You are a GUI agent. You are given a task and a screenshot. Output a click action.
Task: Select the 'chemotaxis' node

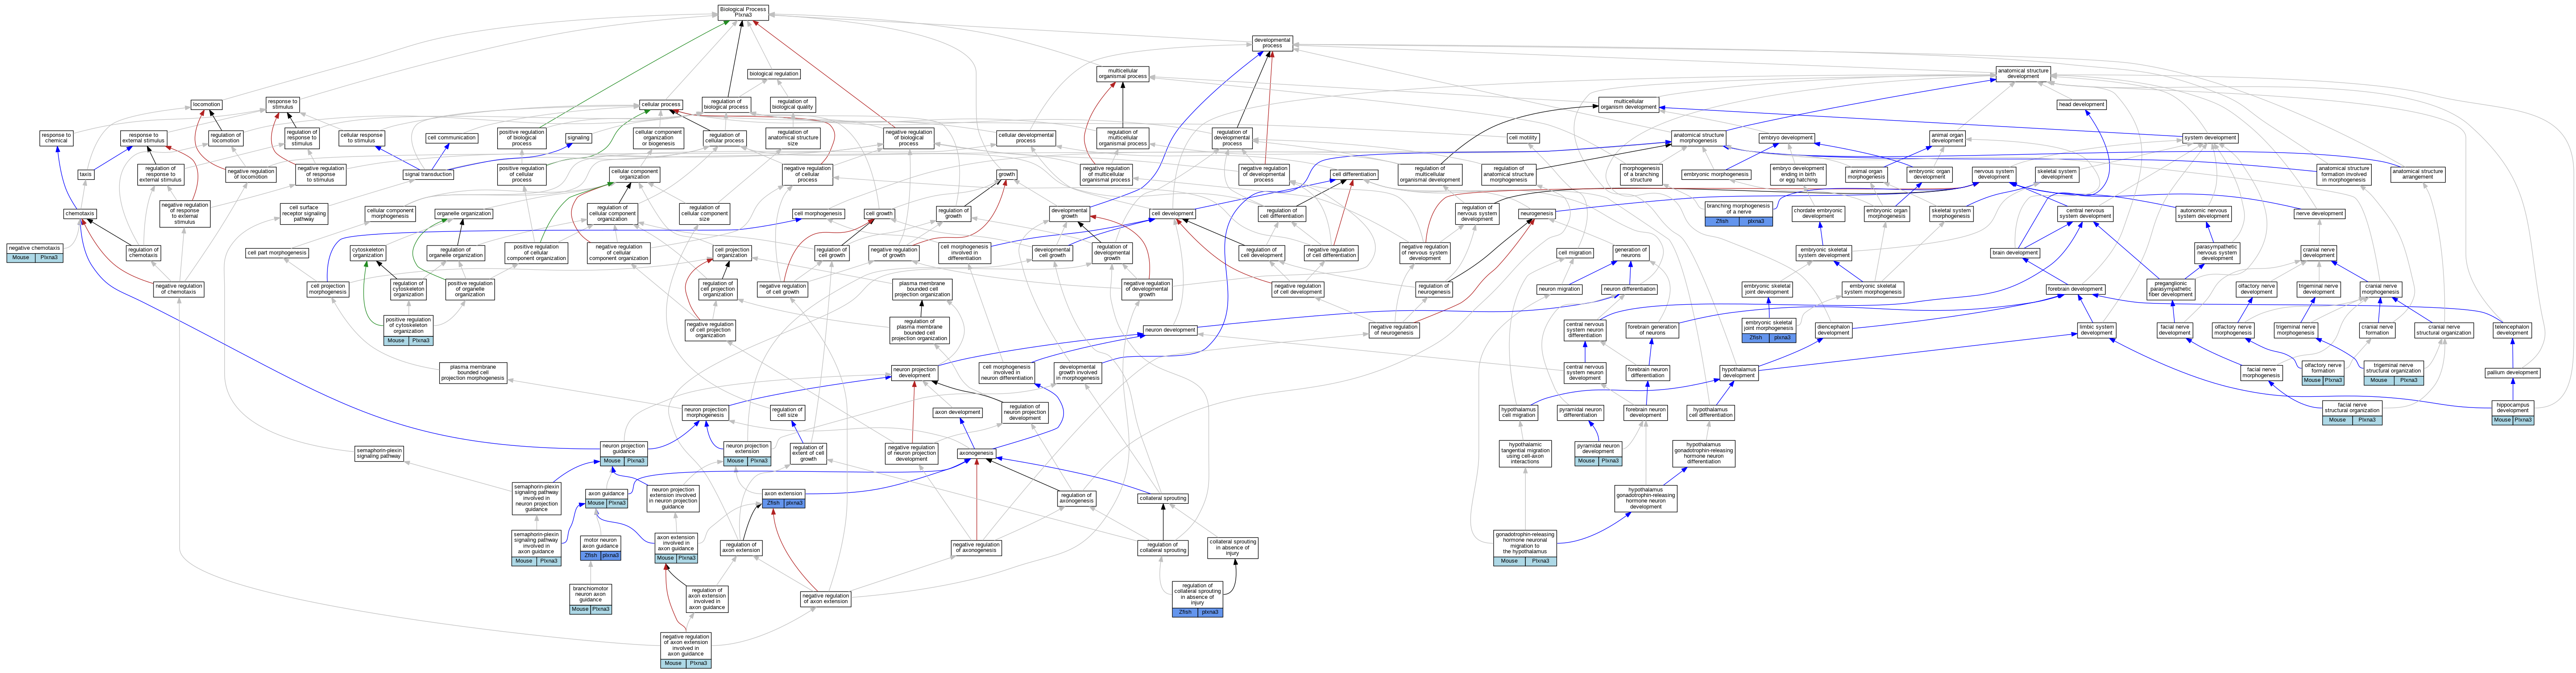[80, 214]
